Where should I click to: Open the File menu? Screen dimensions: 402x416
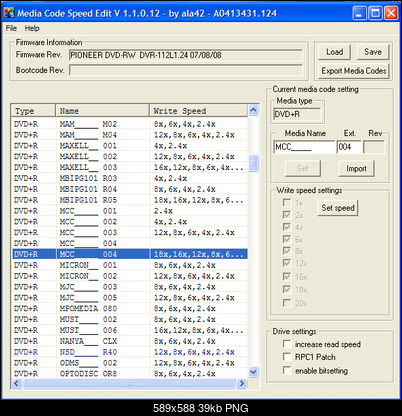click(11, 28)
